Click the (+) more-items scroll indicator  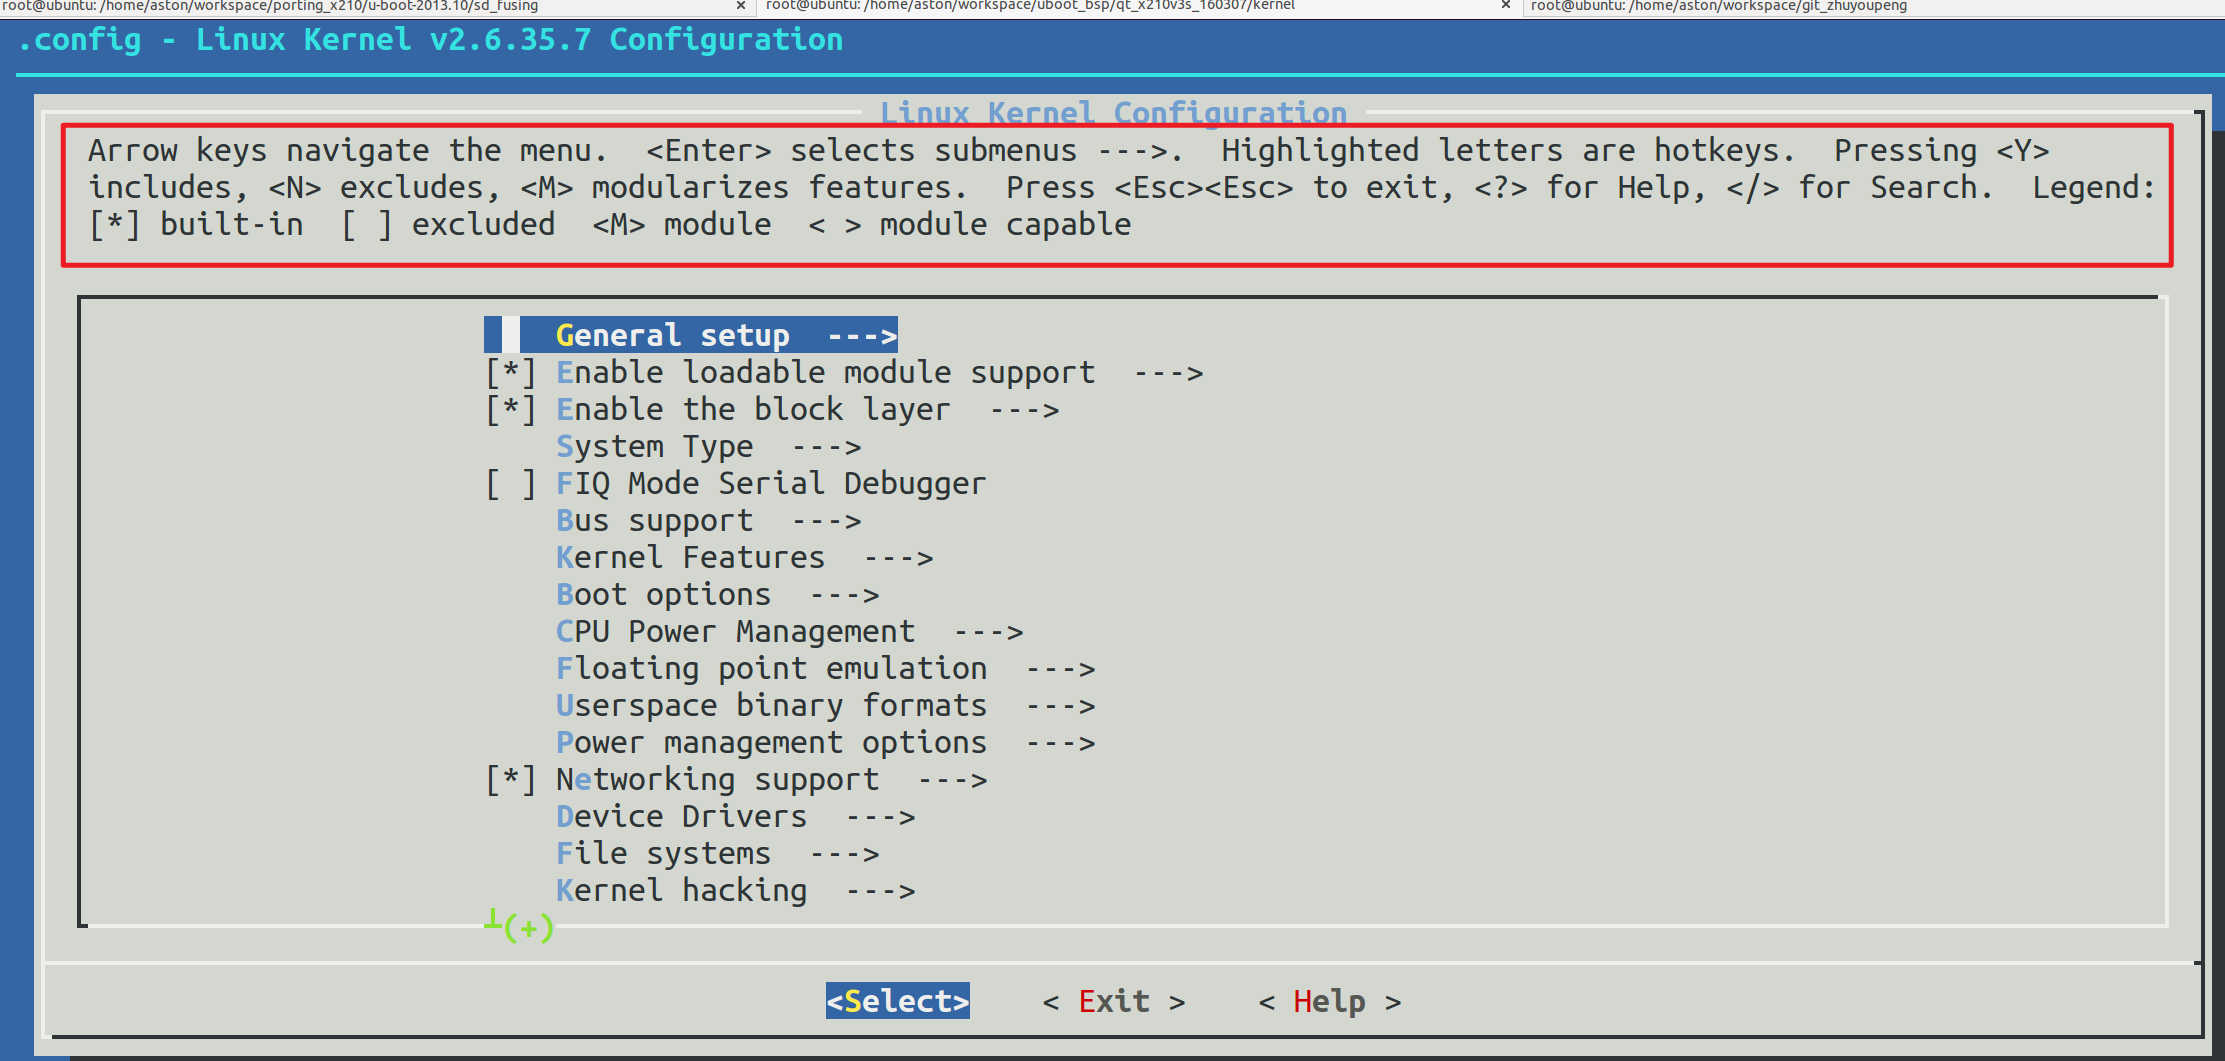pos(528,928)
